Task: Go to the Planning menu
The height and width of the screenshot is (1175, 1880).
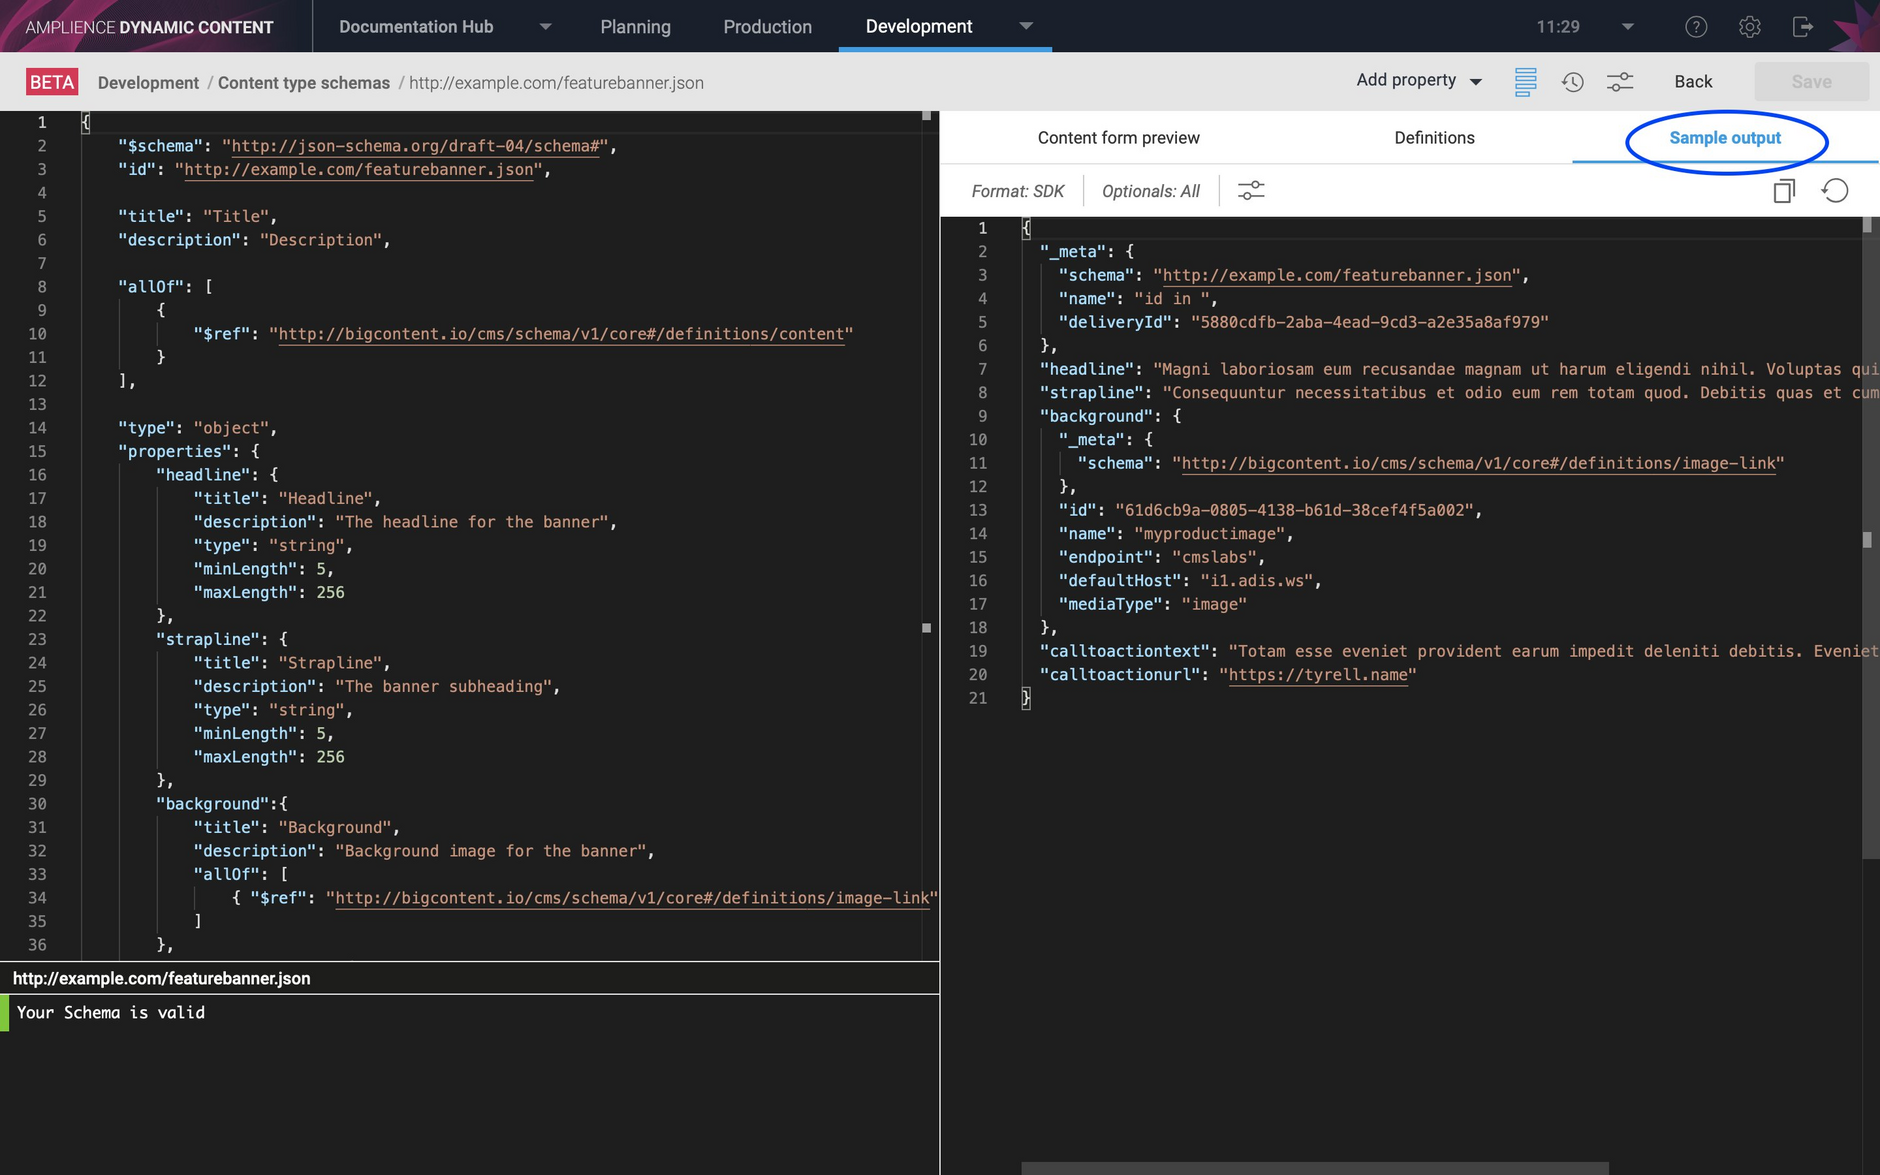Action: pyautogui.click(x=635, y=27)
